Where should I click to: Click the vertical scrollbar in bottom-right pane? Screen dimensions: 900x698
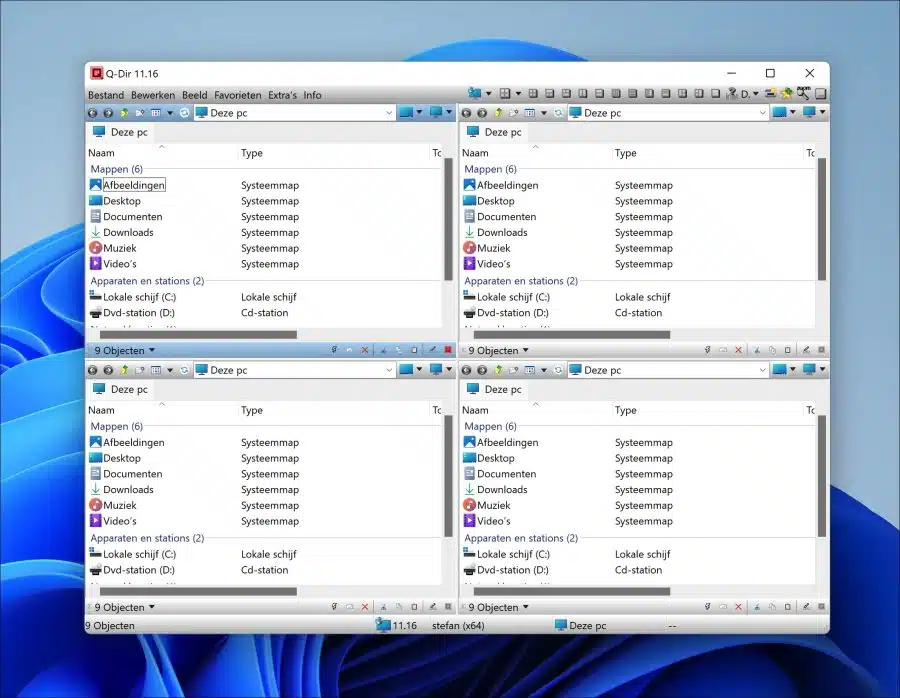pyautogui.click(x=822, y=476)
